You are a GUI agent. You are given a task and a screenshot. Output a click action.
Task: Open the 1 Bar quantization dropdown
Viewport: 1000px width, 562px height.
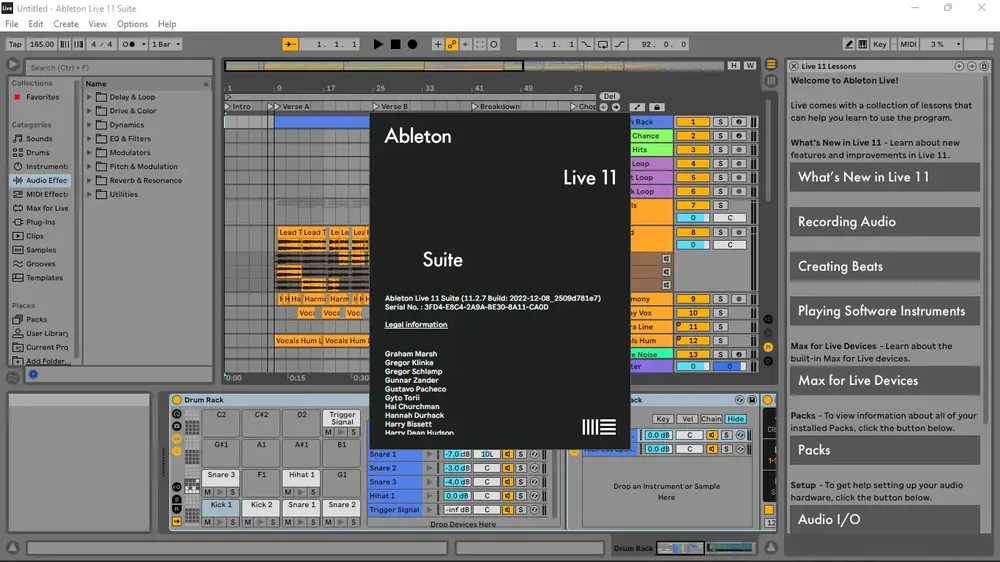(166, 44)
